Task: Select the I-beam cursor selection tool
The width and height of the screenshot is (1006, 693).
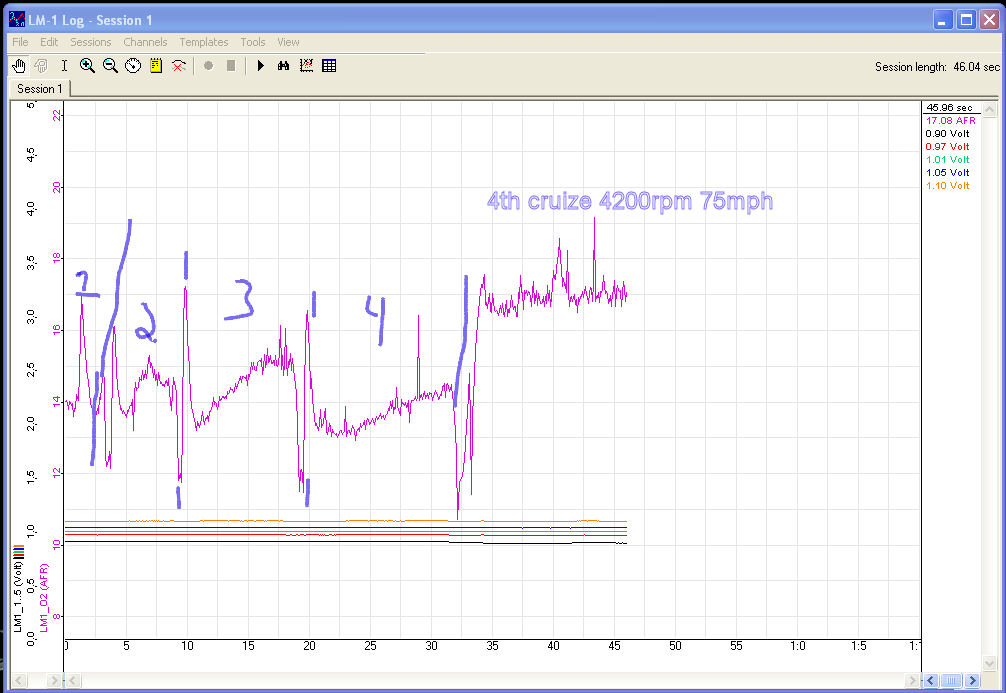Action: coord(64,65)
